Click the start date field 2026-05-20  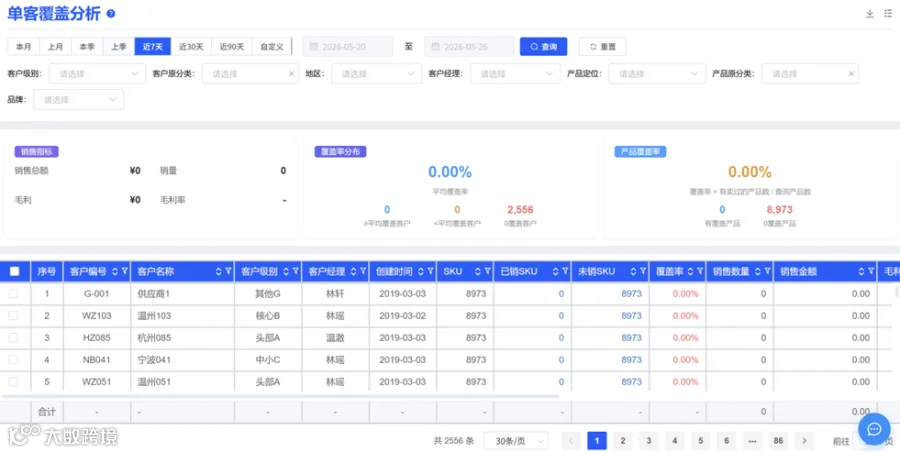(x=348, y=47)
